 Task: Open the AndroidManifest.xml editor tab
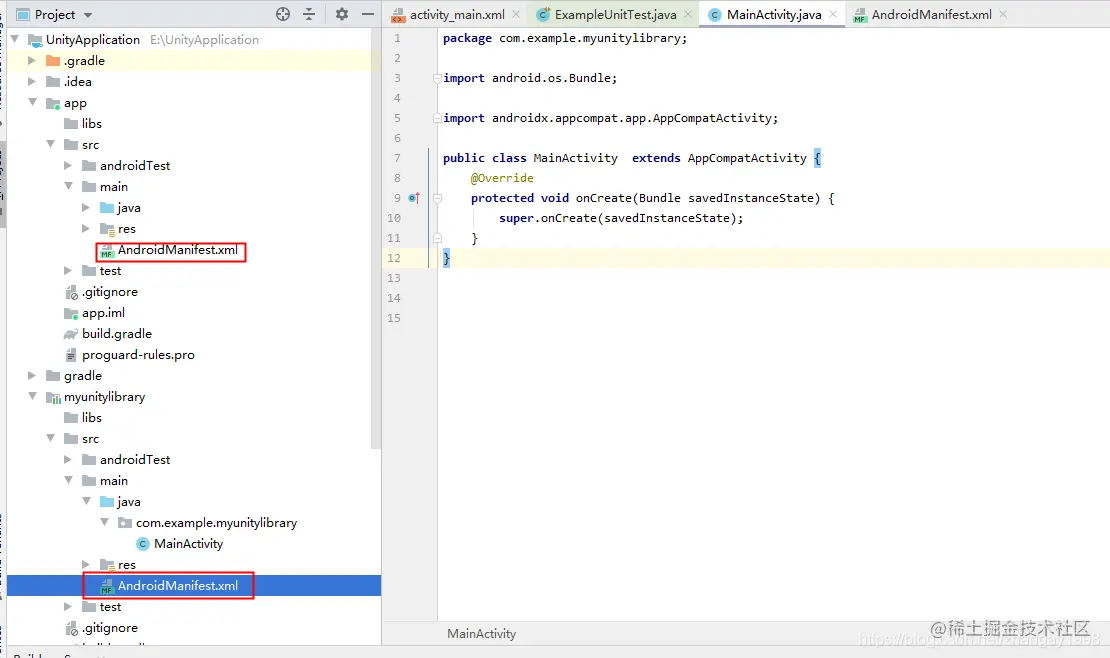click(x=931, y=14)
